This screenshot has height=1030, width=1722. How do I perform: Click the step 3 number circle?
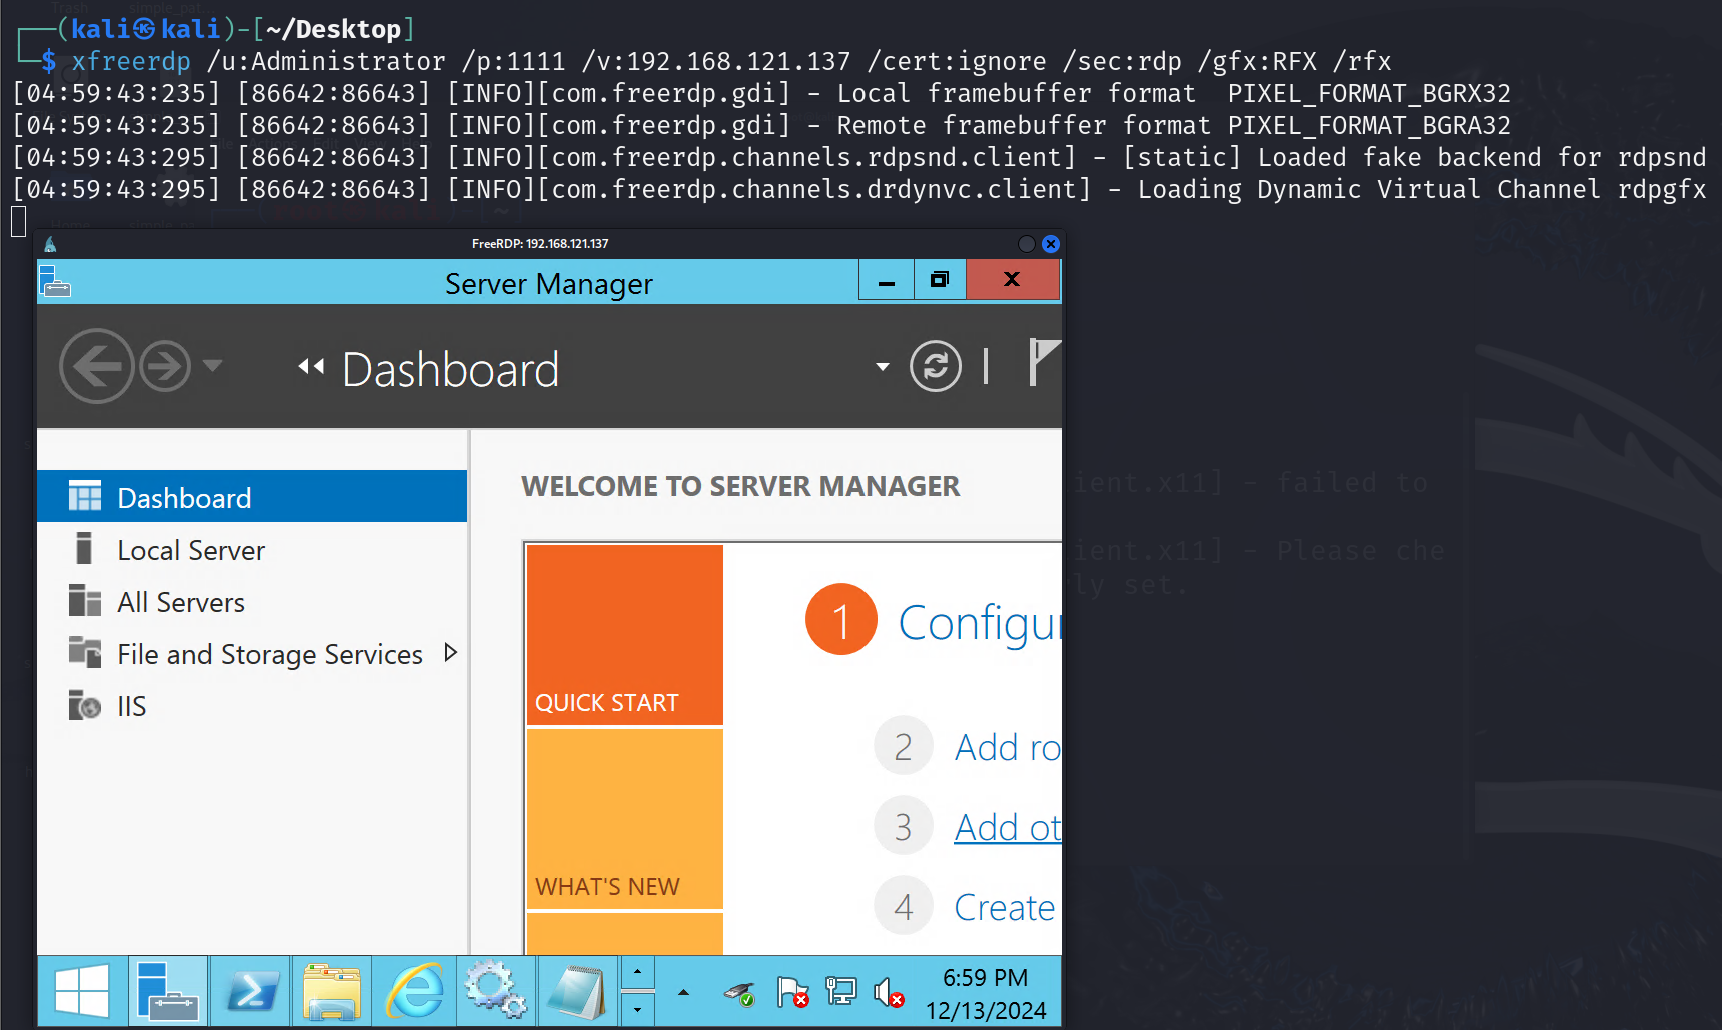[x=903, y=826]
